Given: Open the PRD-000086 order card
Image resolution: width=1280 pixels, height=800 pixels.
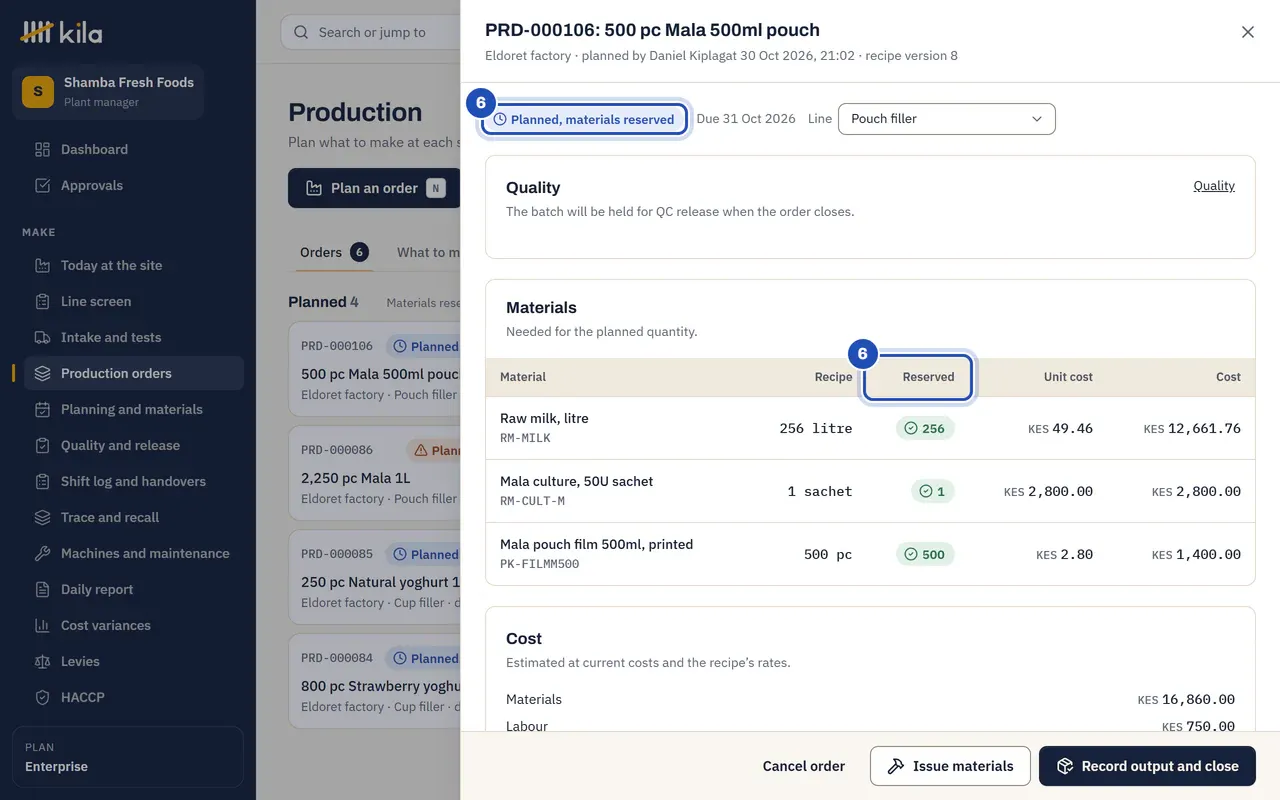Looking at the screenshot, I should pyautogui.click(x=374, y=473).
